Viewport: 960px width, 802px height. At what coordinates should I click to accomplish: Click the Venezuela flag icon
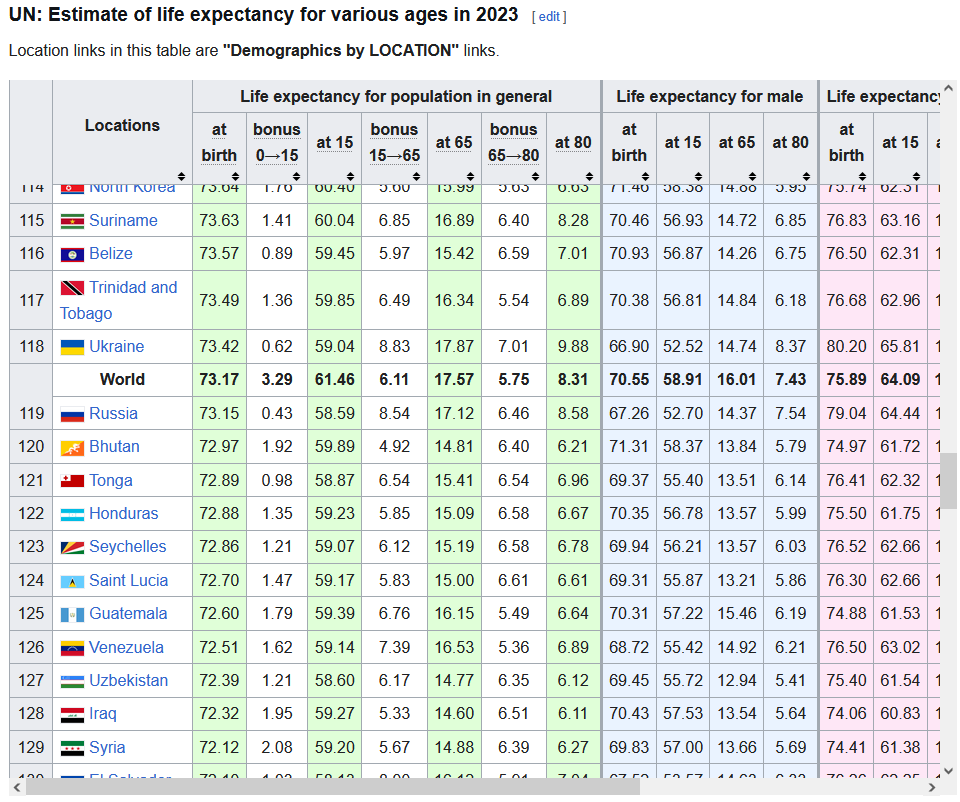tap(72, 648)
